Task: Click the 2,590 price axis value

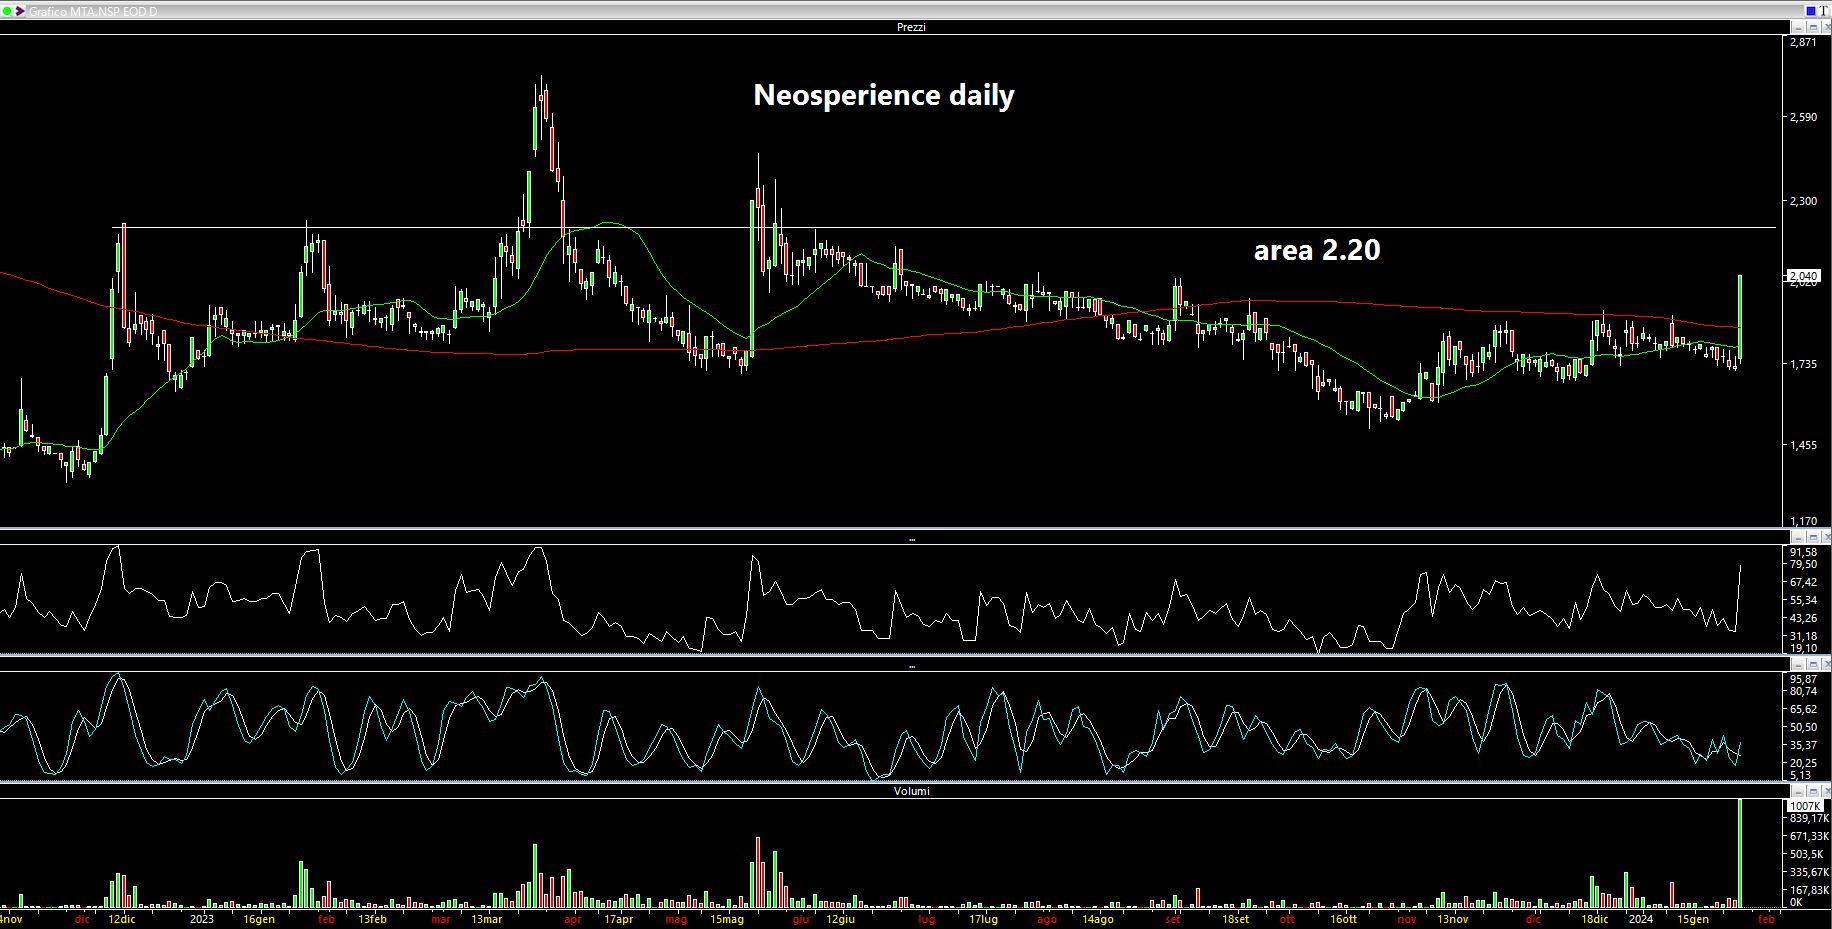Action: [1804, 117]
